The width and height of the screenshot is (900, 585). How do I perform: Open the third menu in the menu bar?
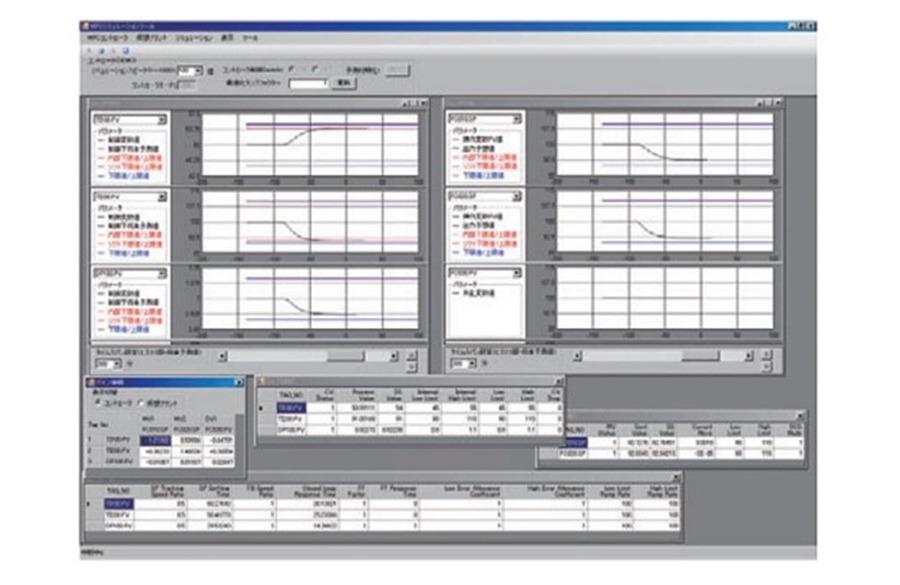tap(192, 37)
